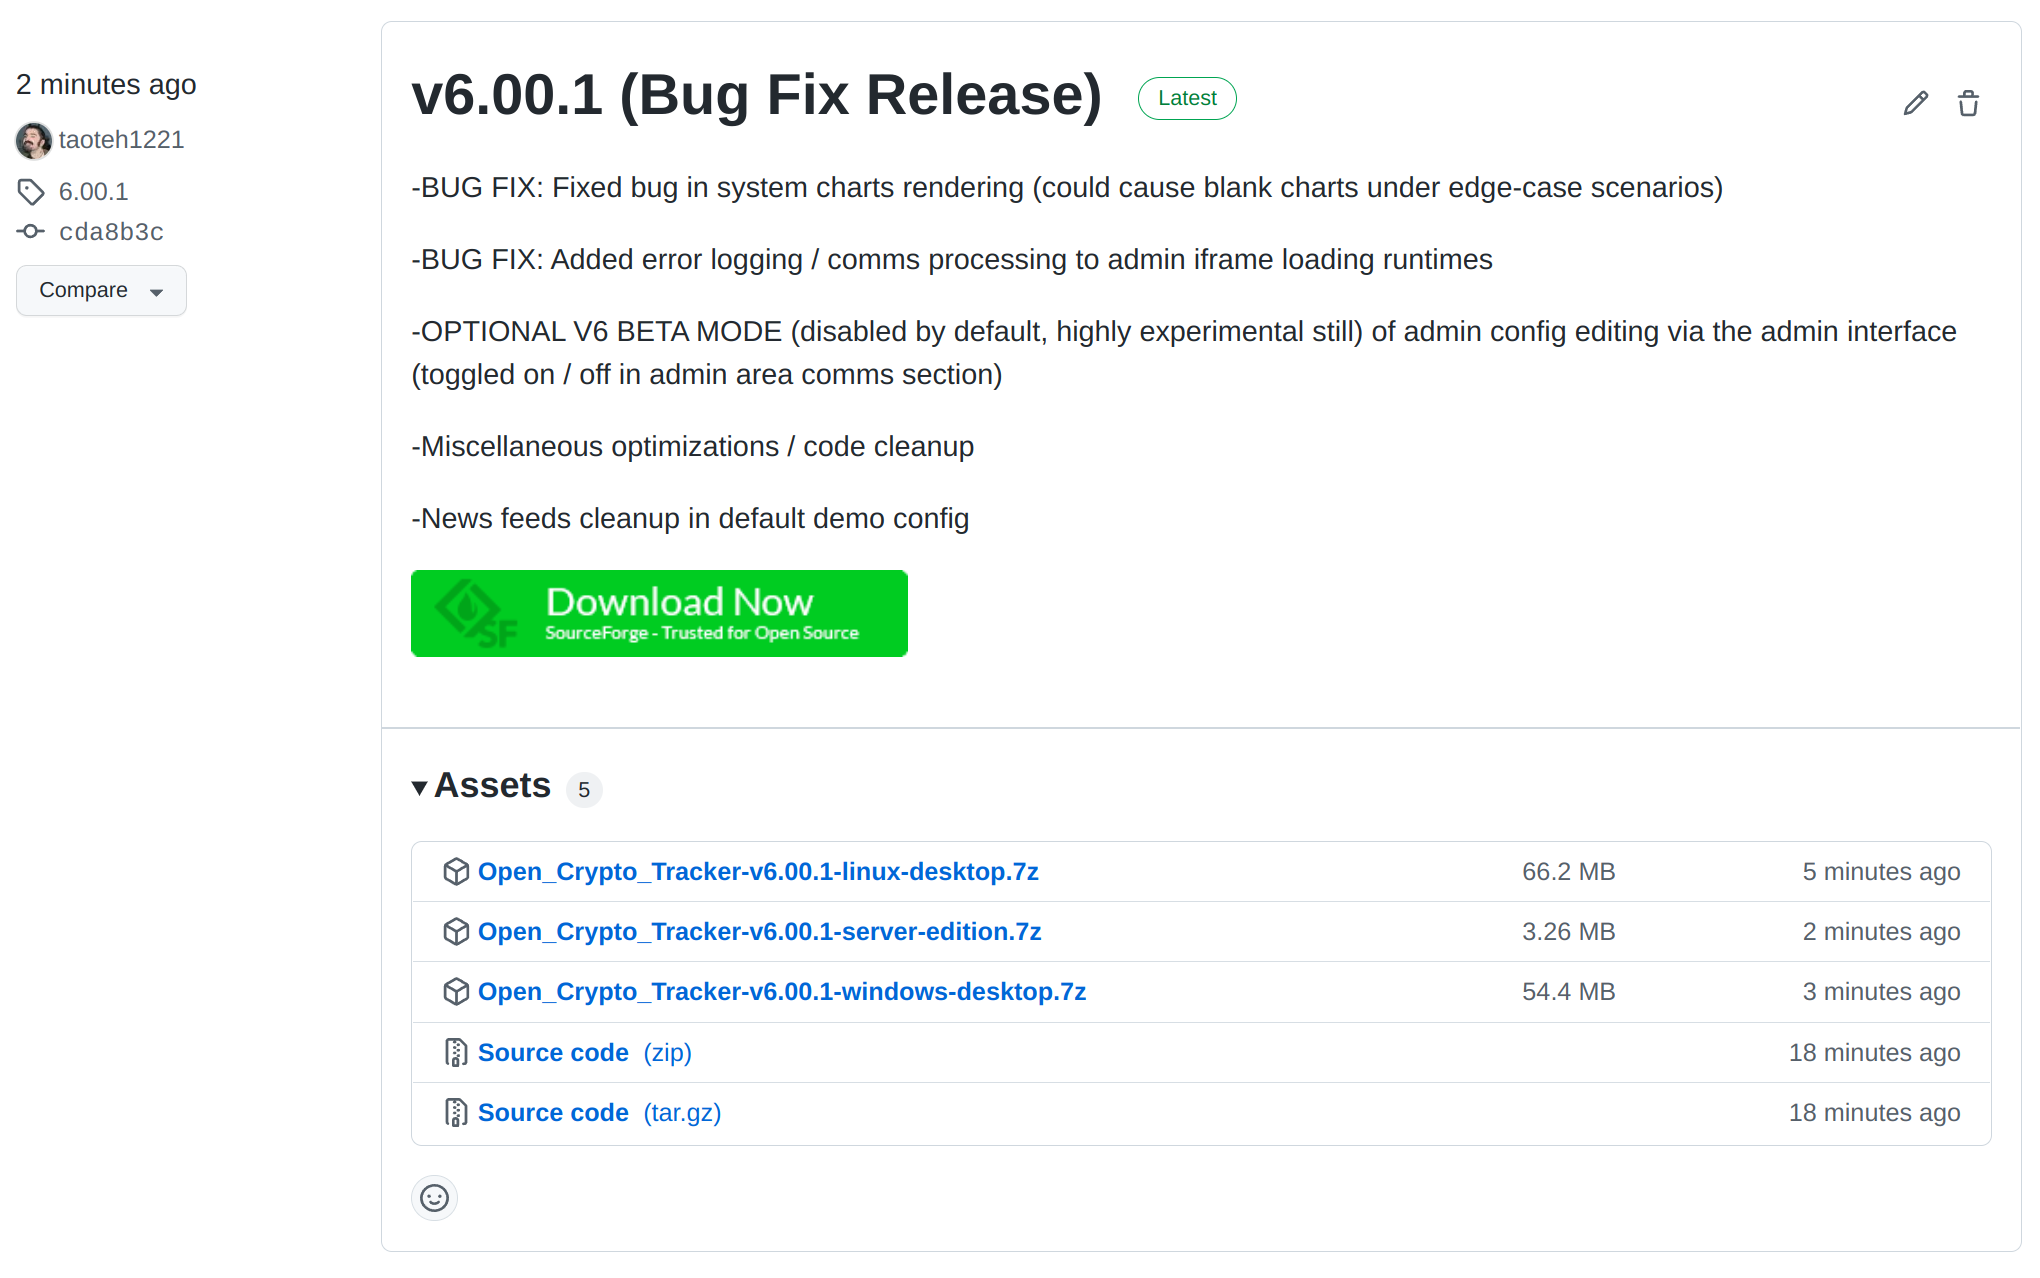Image resolution: width=2040 pixels, height=1278 pixels.
Task: Click the archive icon for server edition asset
Action: tap(455, 931)
